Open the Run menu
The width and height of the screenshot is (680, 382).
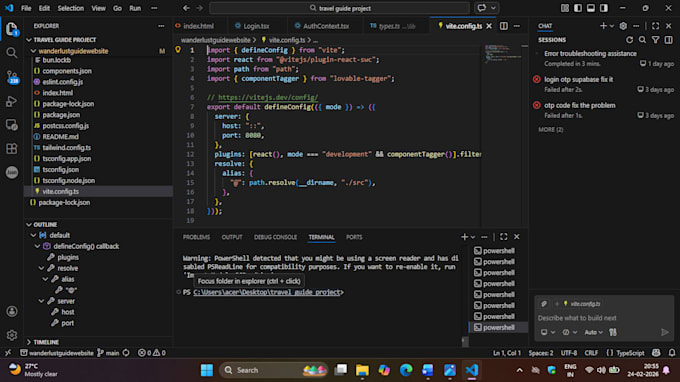click(x=135, y=8)
